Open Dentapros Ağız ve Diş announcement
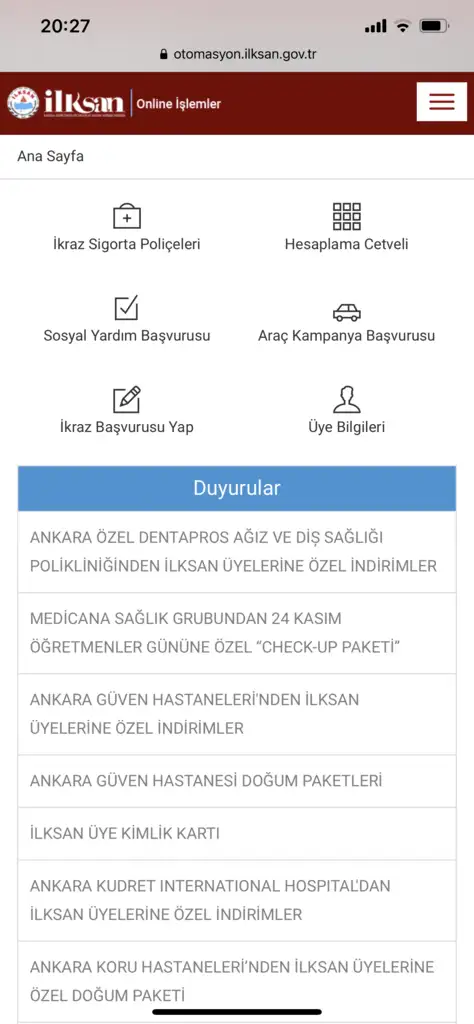Screen dimensions: 474x1024 (x=237, y=552)
